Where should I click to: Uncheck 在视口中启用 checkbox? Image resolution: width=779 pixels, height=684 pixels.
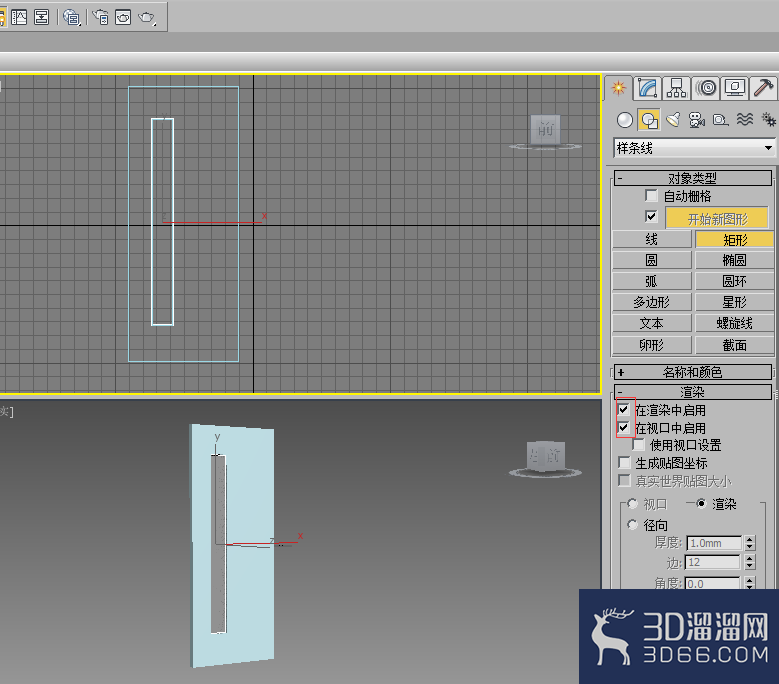pyautogui.click(x=623, y=428)
